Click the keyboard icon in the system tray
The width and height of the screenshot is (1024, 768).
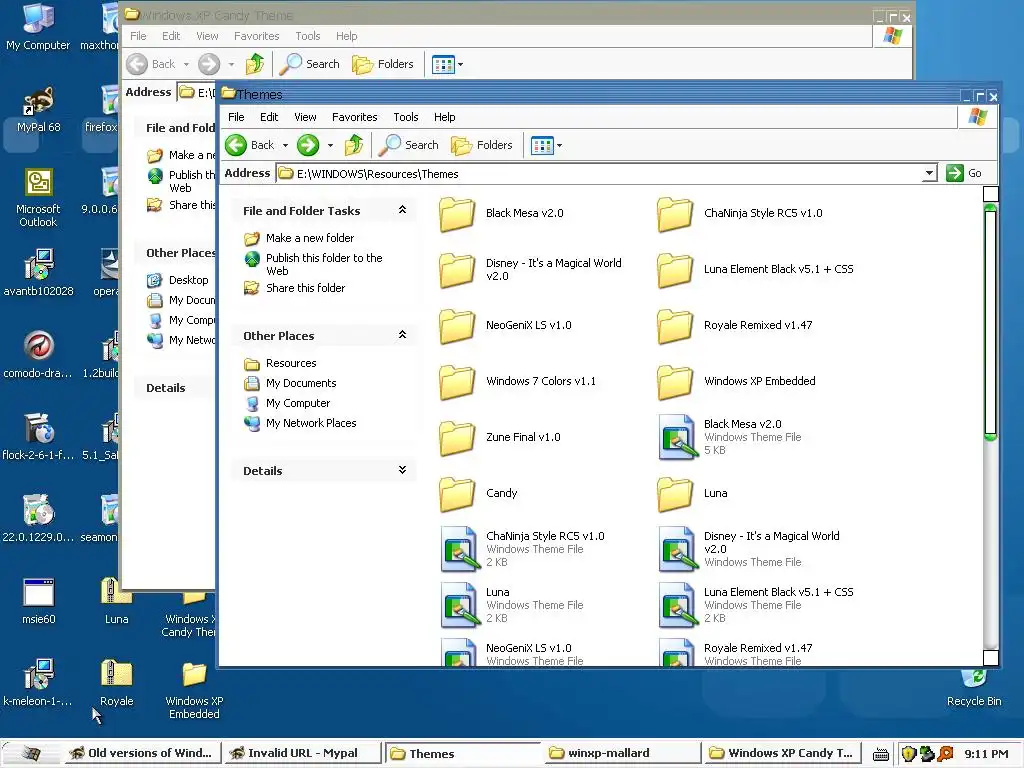[x=880, y=754]
